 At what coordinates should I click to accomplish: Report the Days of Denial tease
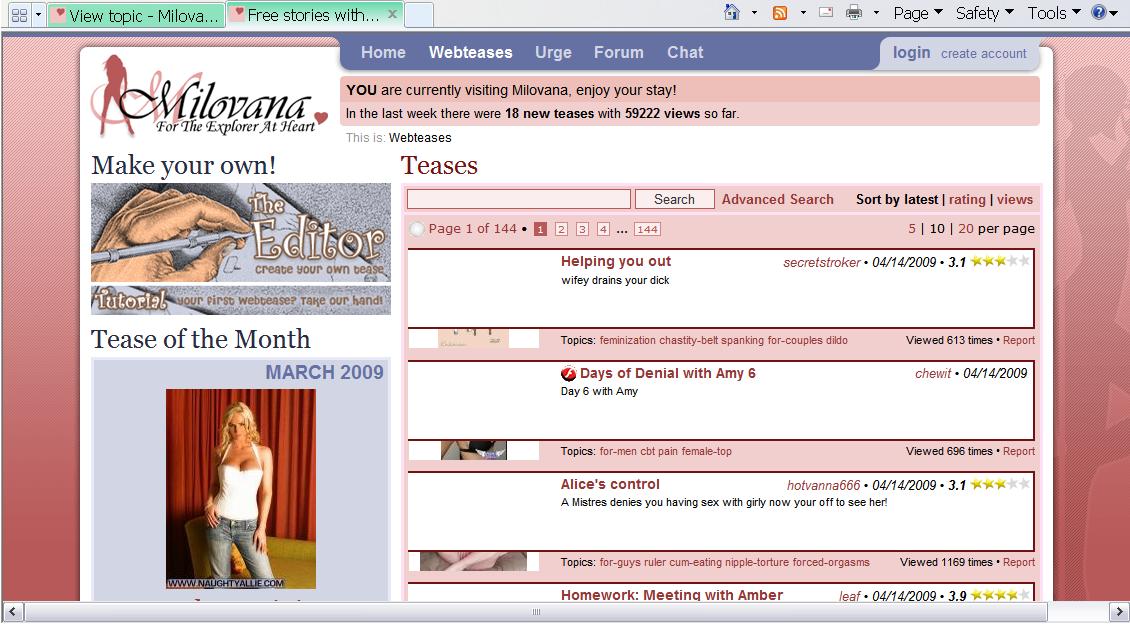pos(1019,451)
